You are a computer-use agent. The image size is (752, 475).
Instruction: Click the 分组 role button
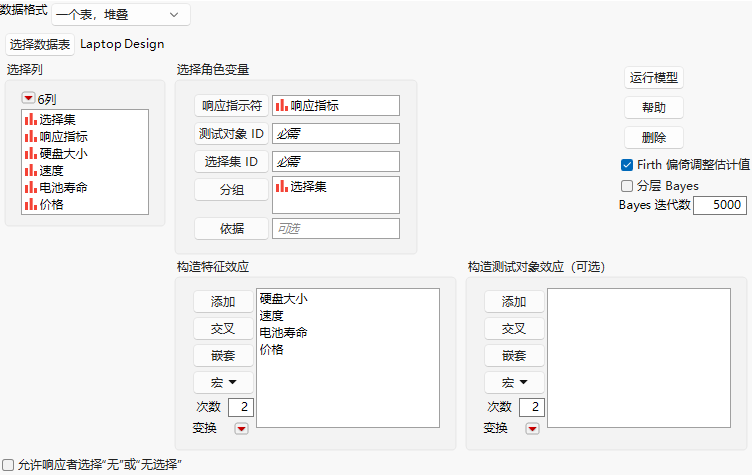pyautogui.click(x=232, y=190)
